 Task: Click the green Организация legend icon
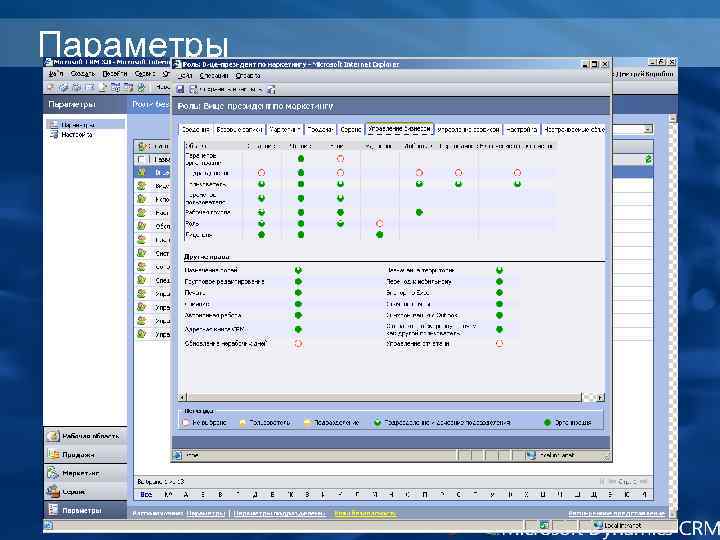tap(547, 422)
